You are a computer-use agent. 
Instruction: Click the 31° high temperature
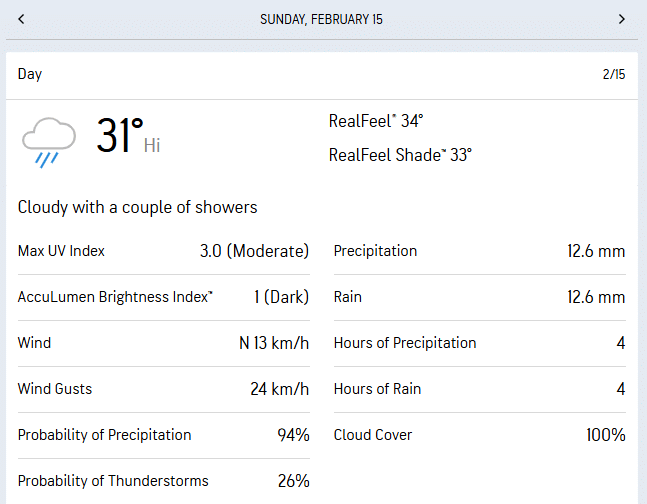pos(121,136)
